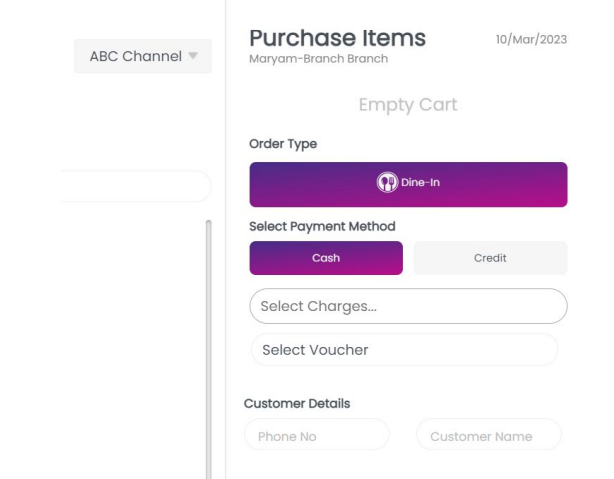Click the search box on the left panel

[135, 187]
